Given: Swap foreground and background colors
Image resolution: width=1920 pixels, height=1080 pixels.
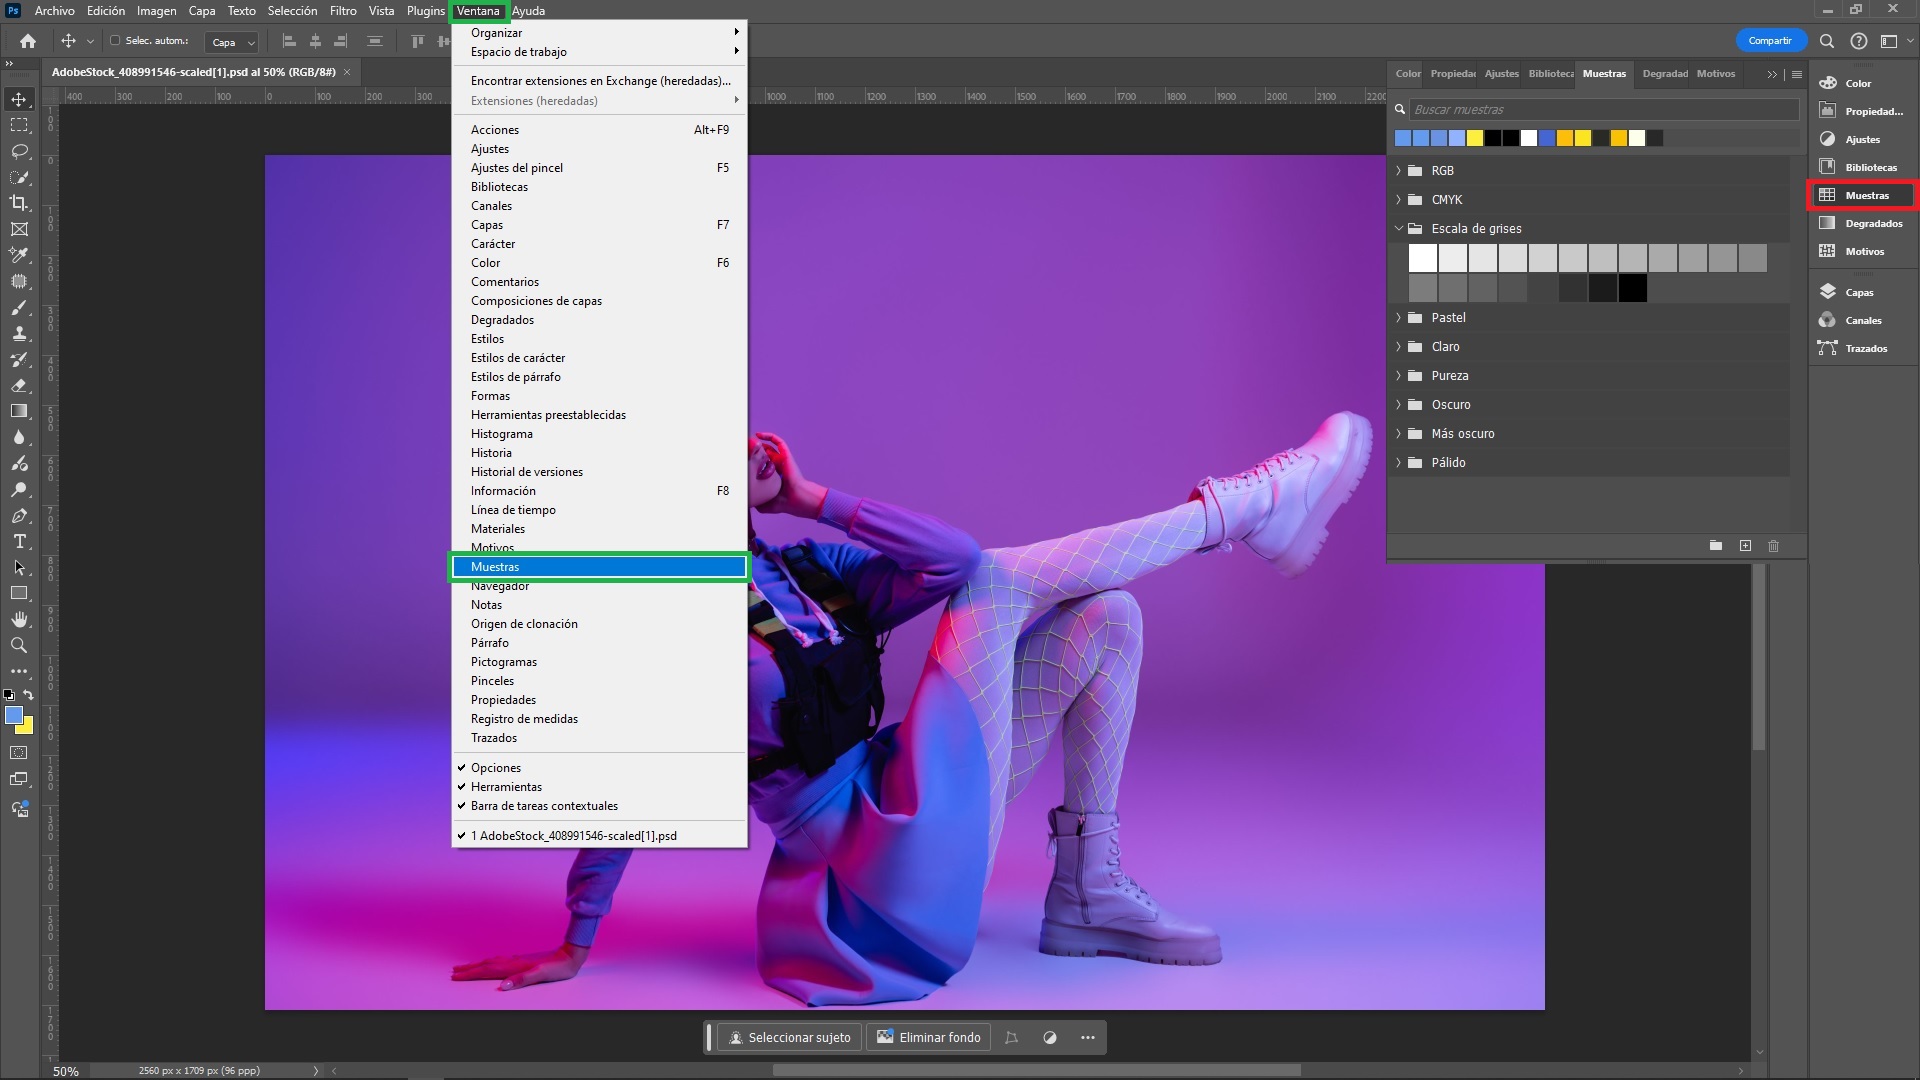Looking at the screenshot, I should [x=28, y=695].
